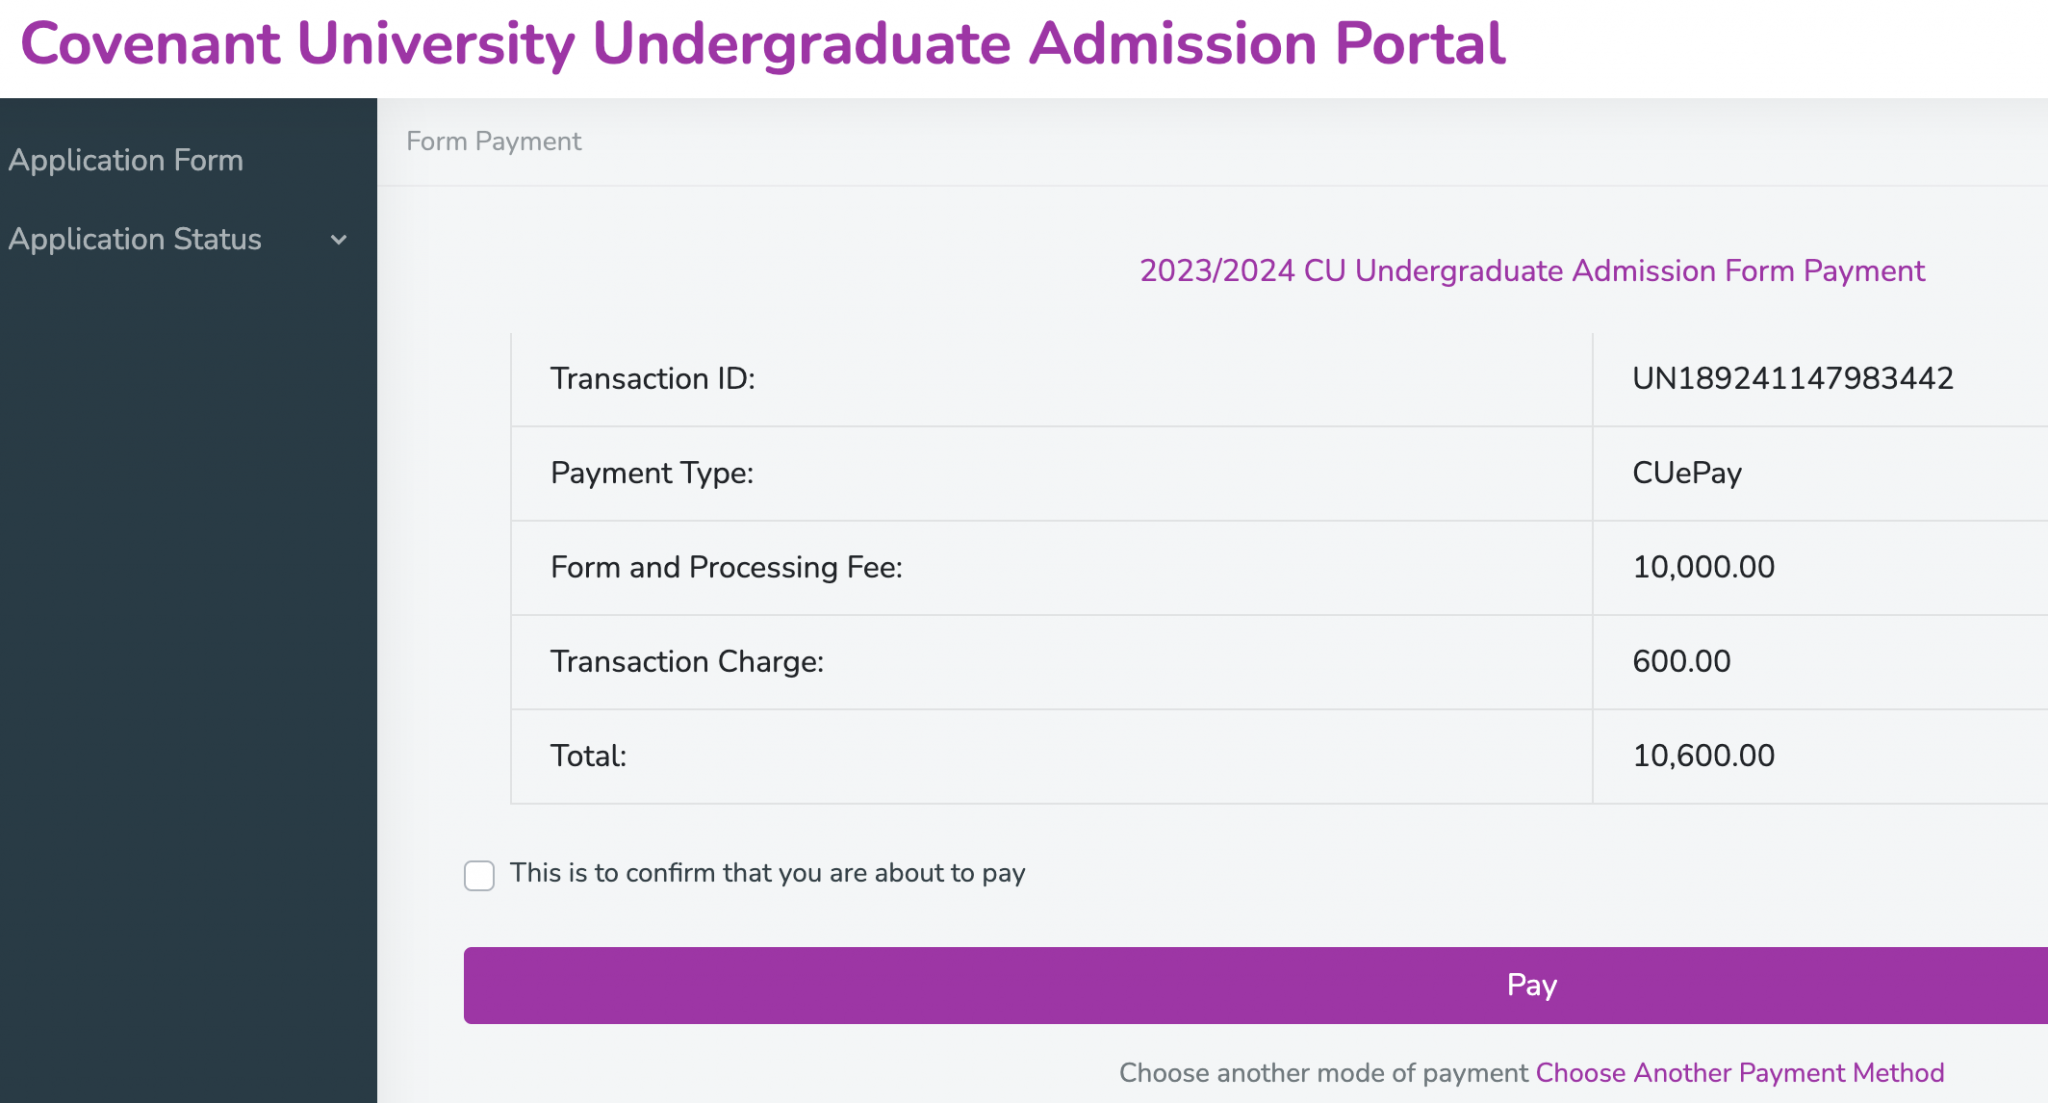Click the 10,600.00 total amount

pos(1703,755)
